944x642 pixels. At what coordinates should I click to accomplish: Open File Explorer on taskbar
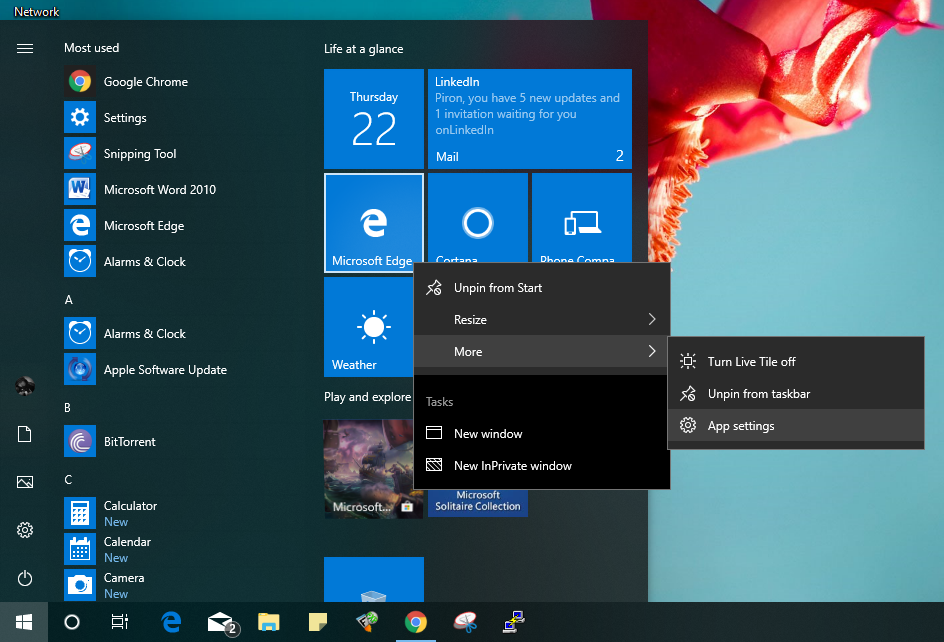point(269,622)
